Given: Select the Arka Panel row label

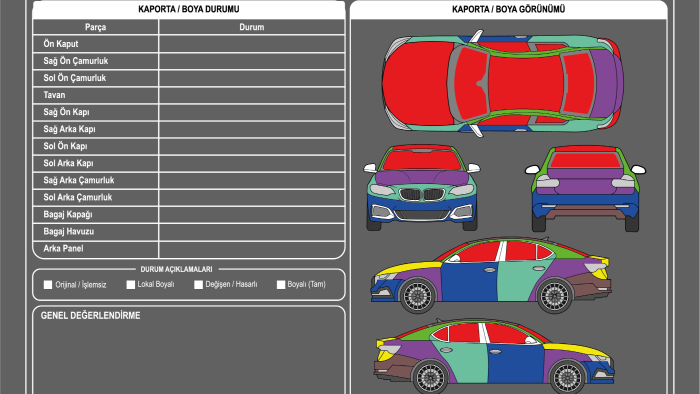Looking at the screenshot, I should click(63, 249).
